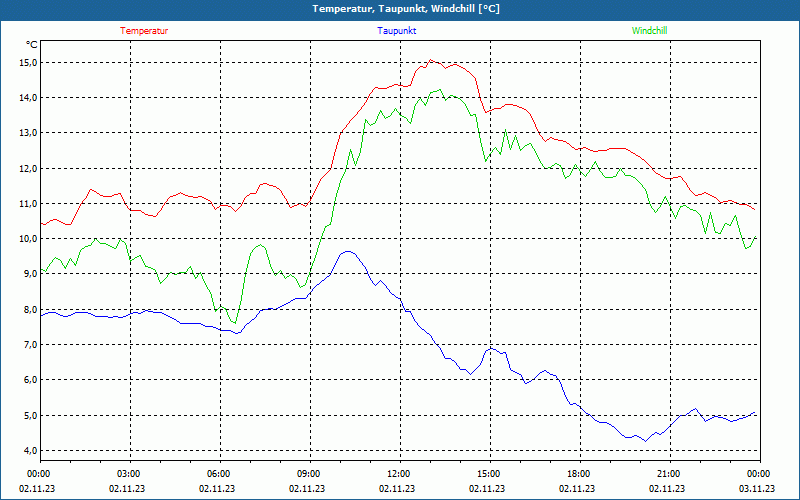Click the 13,0 y-axis value
Image resolution: width=800 pixels, height=500 pixels.
pyautogui.click(x=28, y=133)
